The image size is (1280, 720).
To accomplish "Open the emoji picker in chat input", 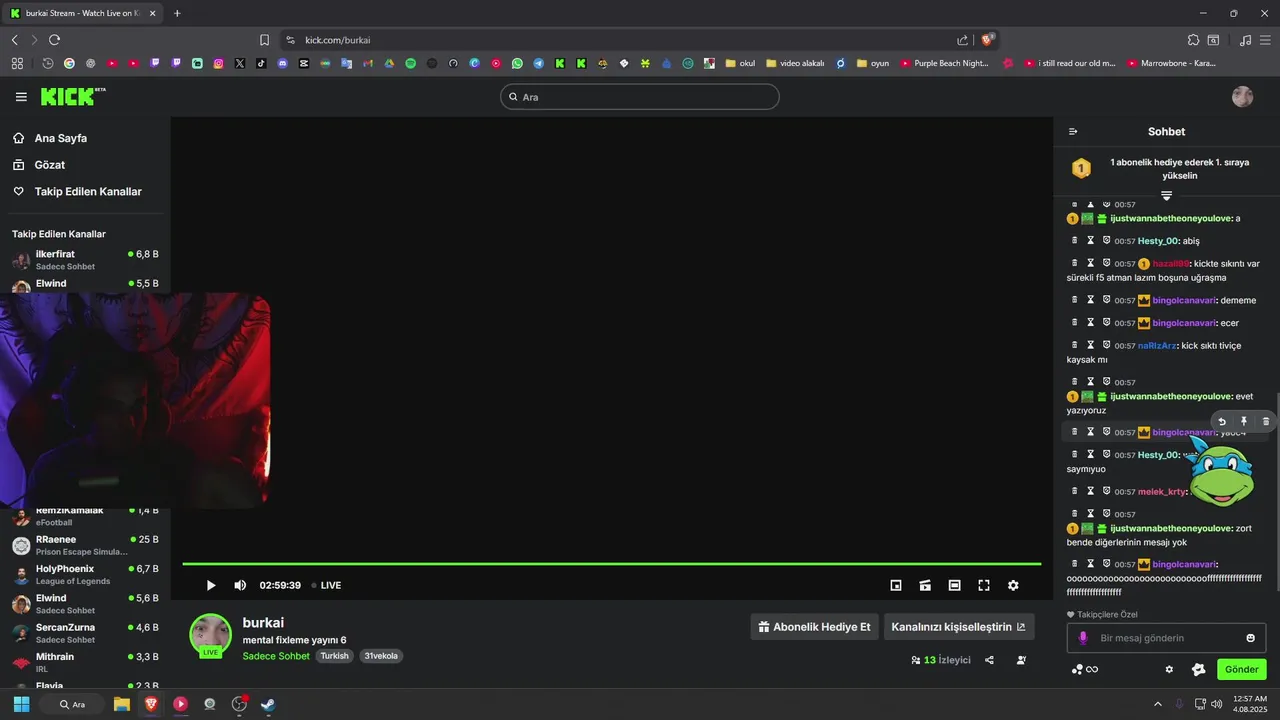I will [x=1250, y=638].
